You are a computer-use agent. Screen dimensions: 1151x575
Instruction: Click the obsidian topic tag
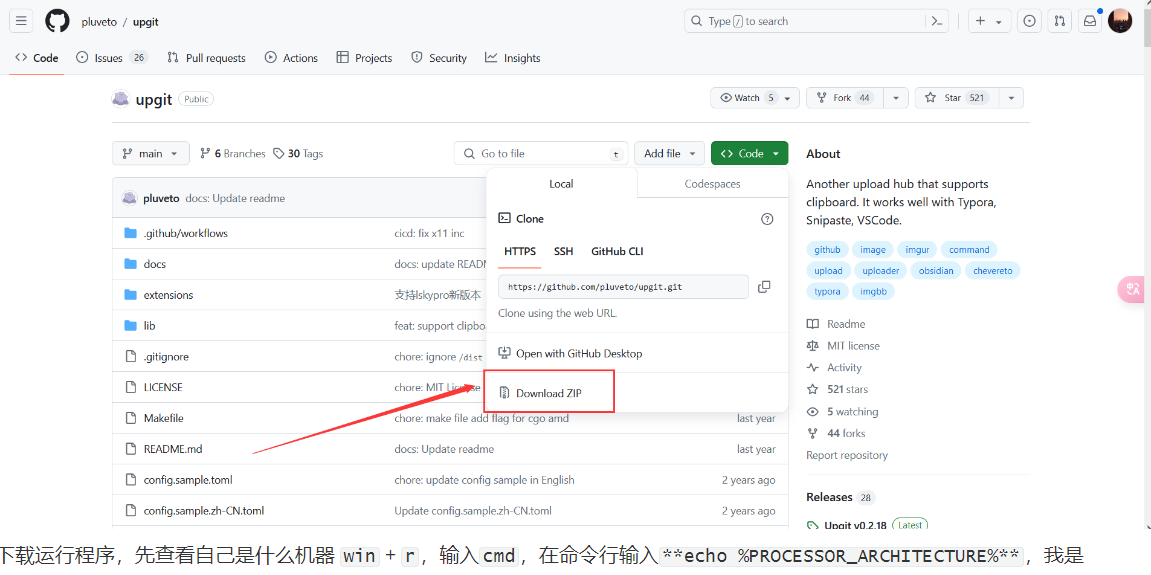936,271
